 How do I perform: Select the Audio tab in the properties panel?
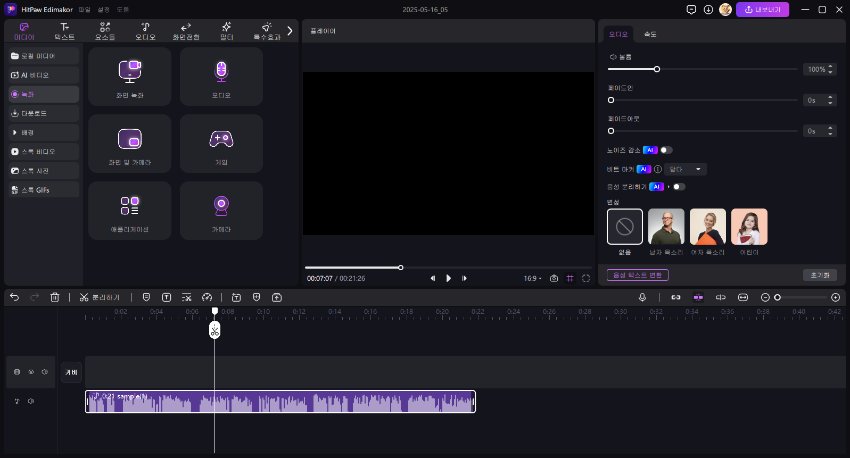click(618, 34)
